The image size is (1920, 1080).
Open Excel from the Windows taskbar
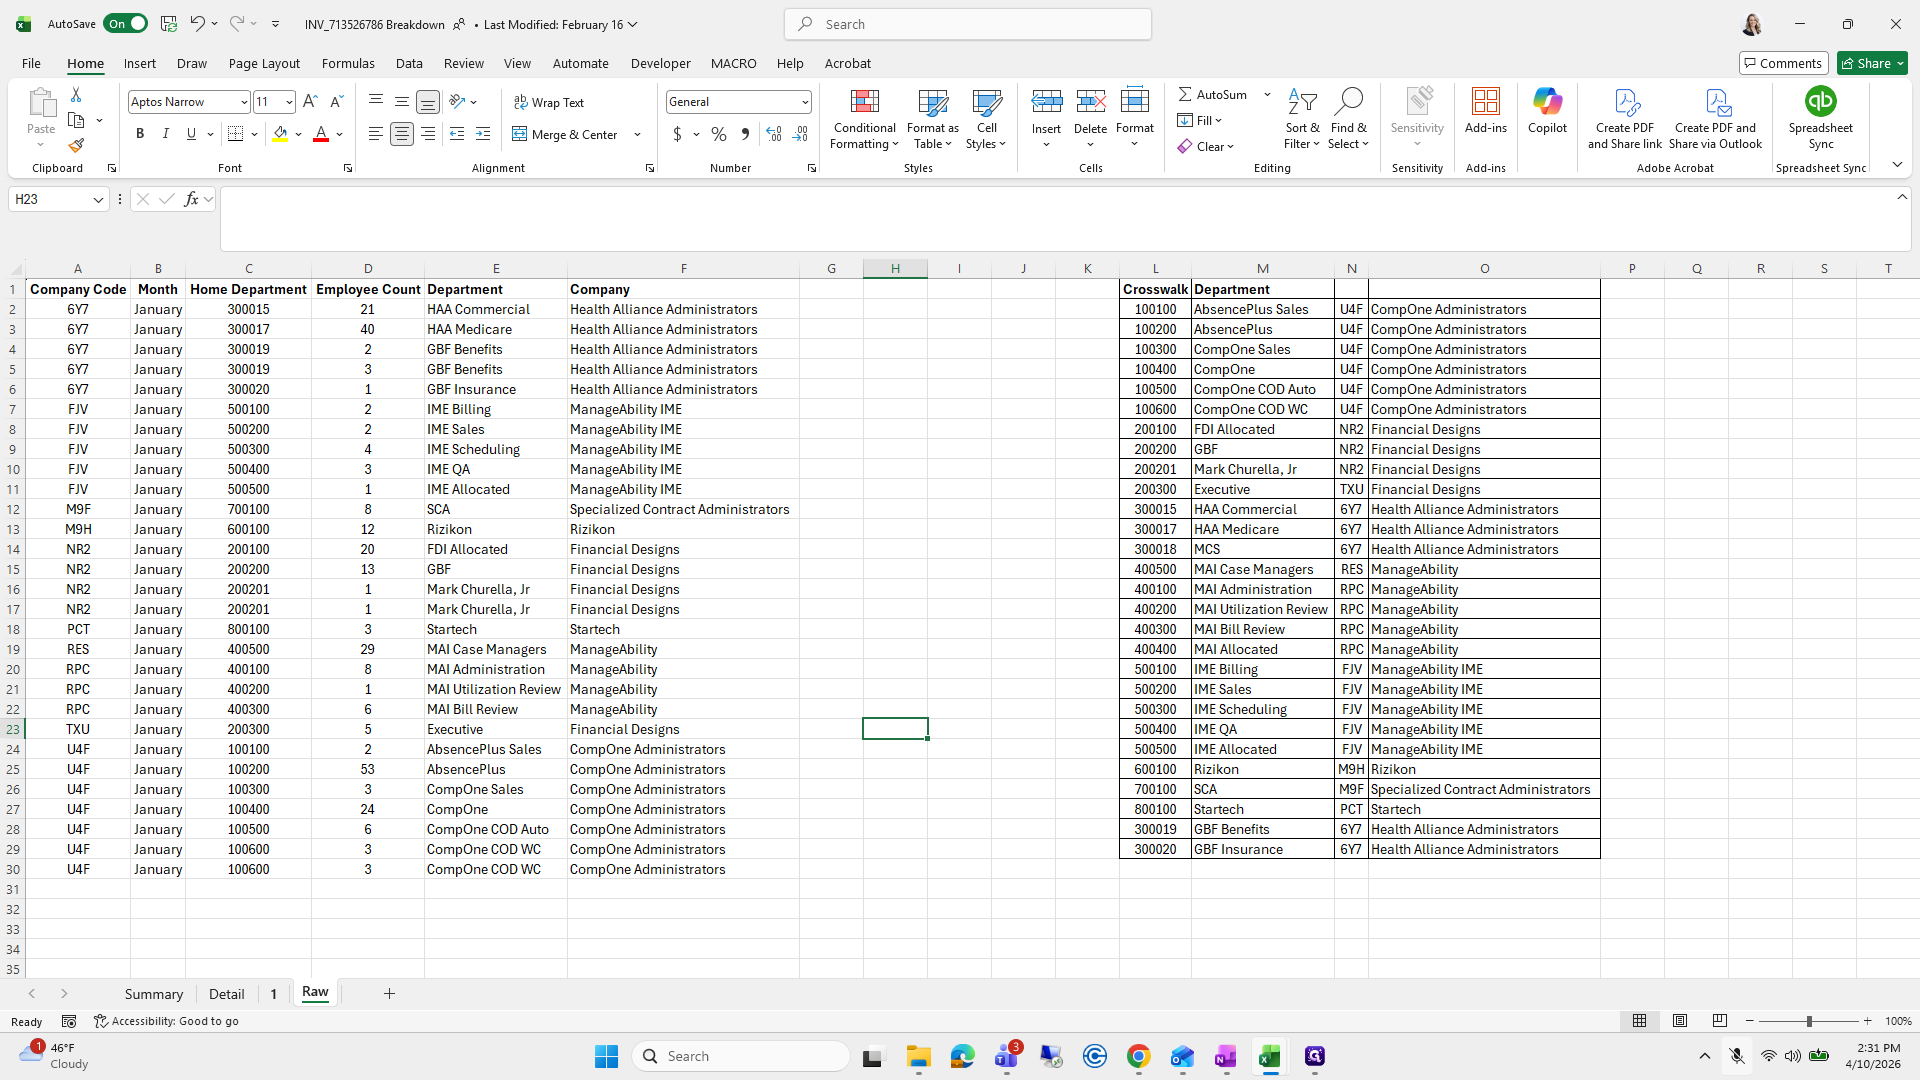pos(1269,1056)
